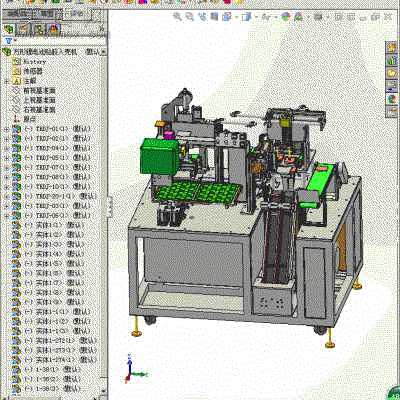Click the Zoom to Area magnifier icon
Image resolution: width=400 pixels, height=400 pixels.
pyautogui.click(x=189, y=17)
